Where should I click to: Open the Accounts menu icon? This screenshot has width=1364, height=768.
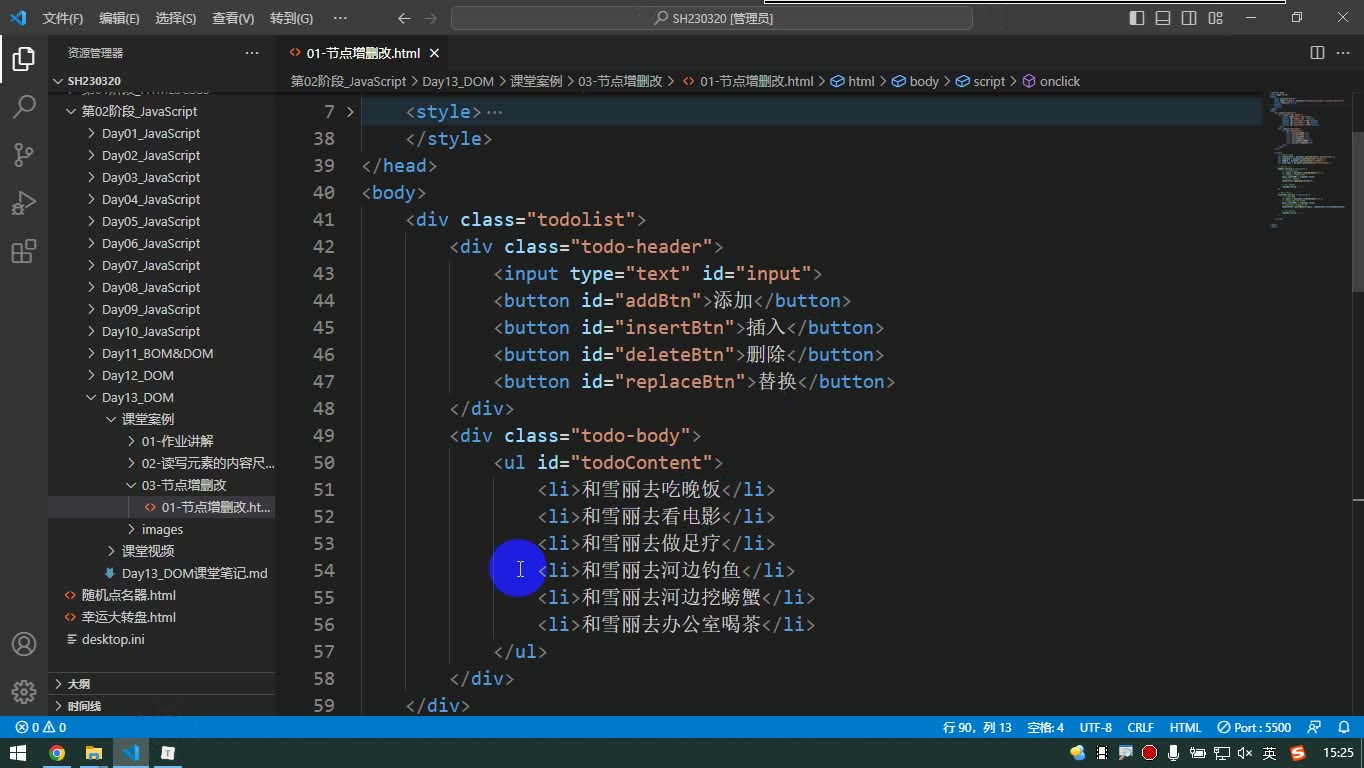tap(24, 644)
